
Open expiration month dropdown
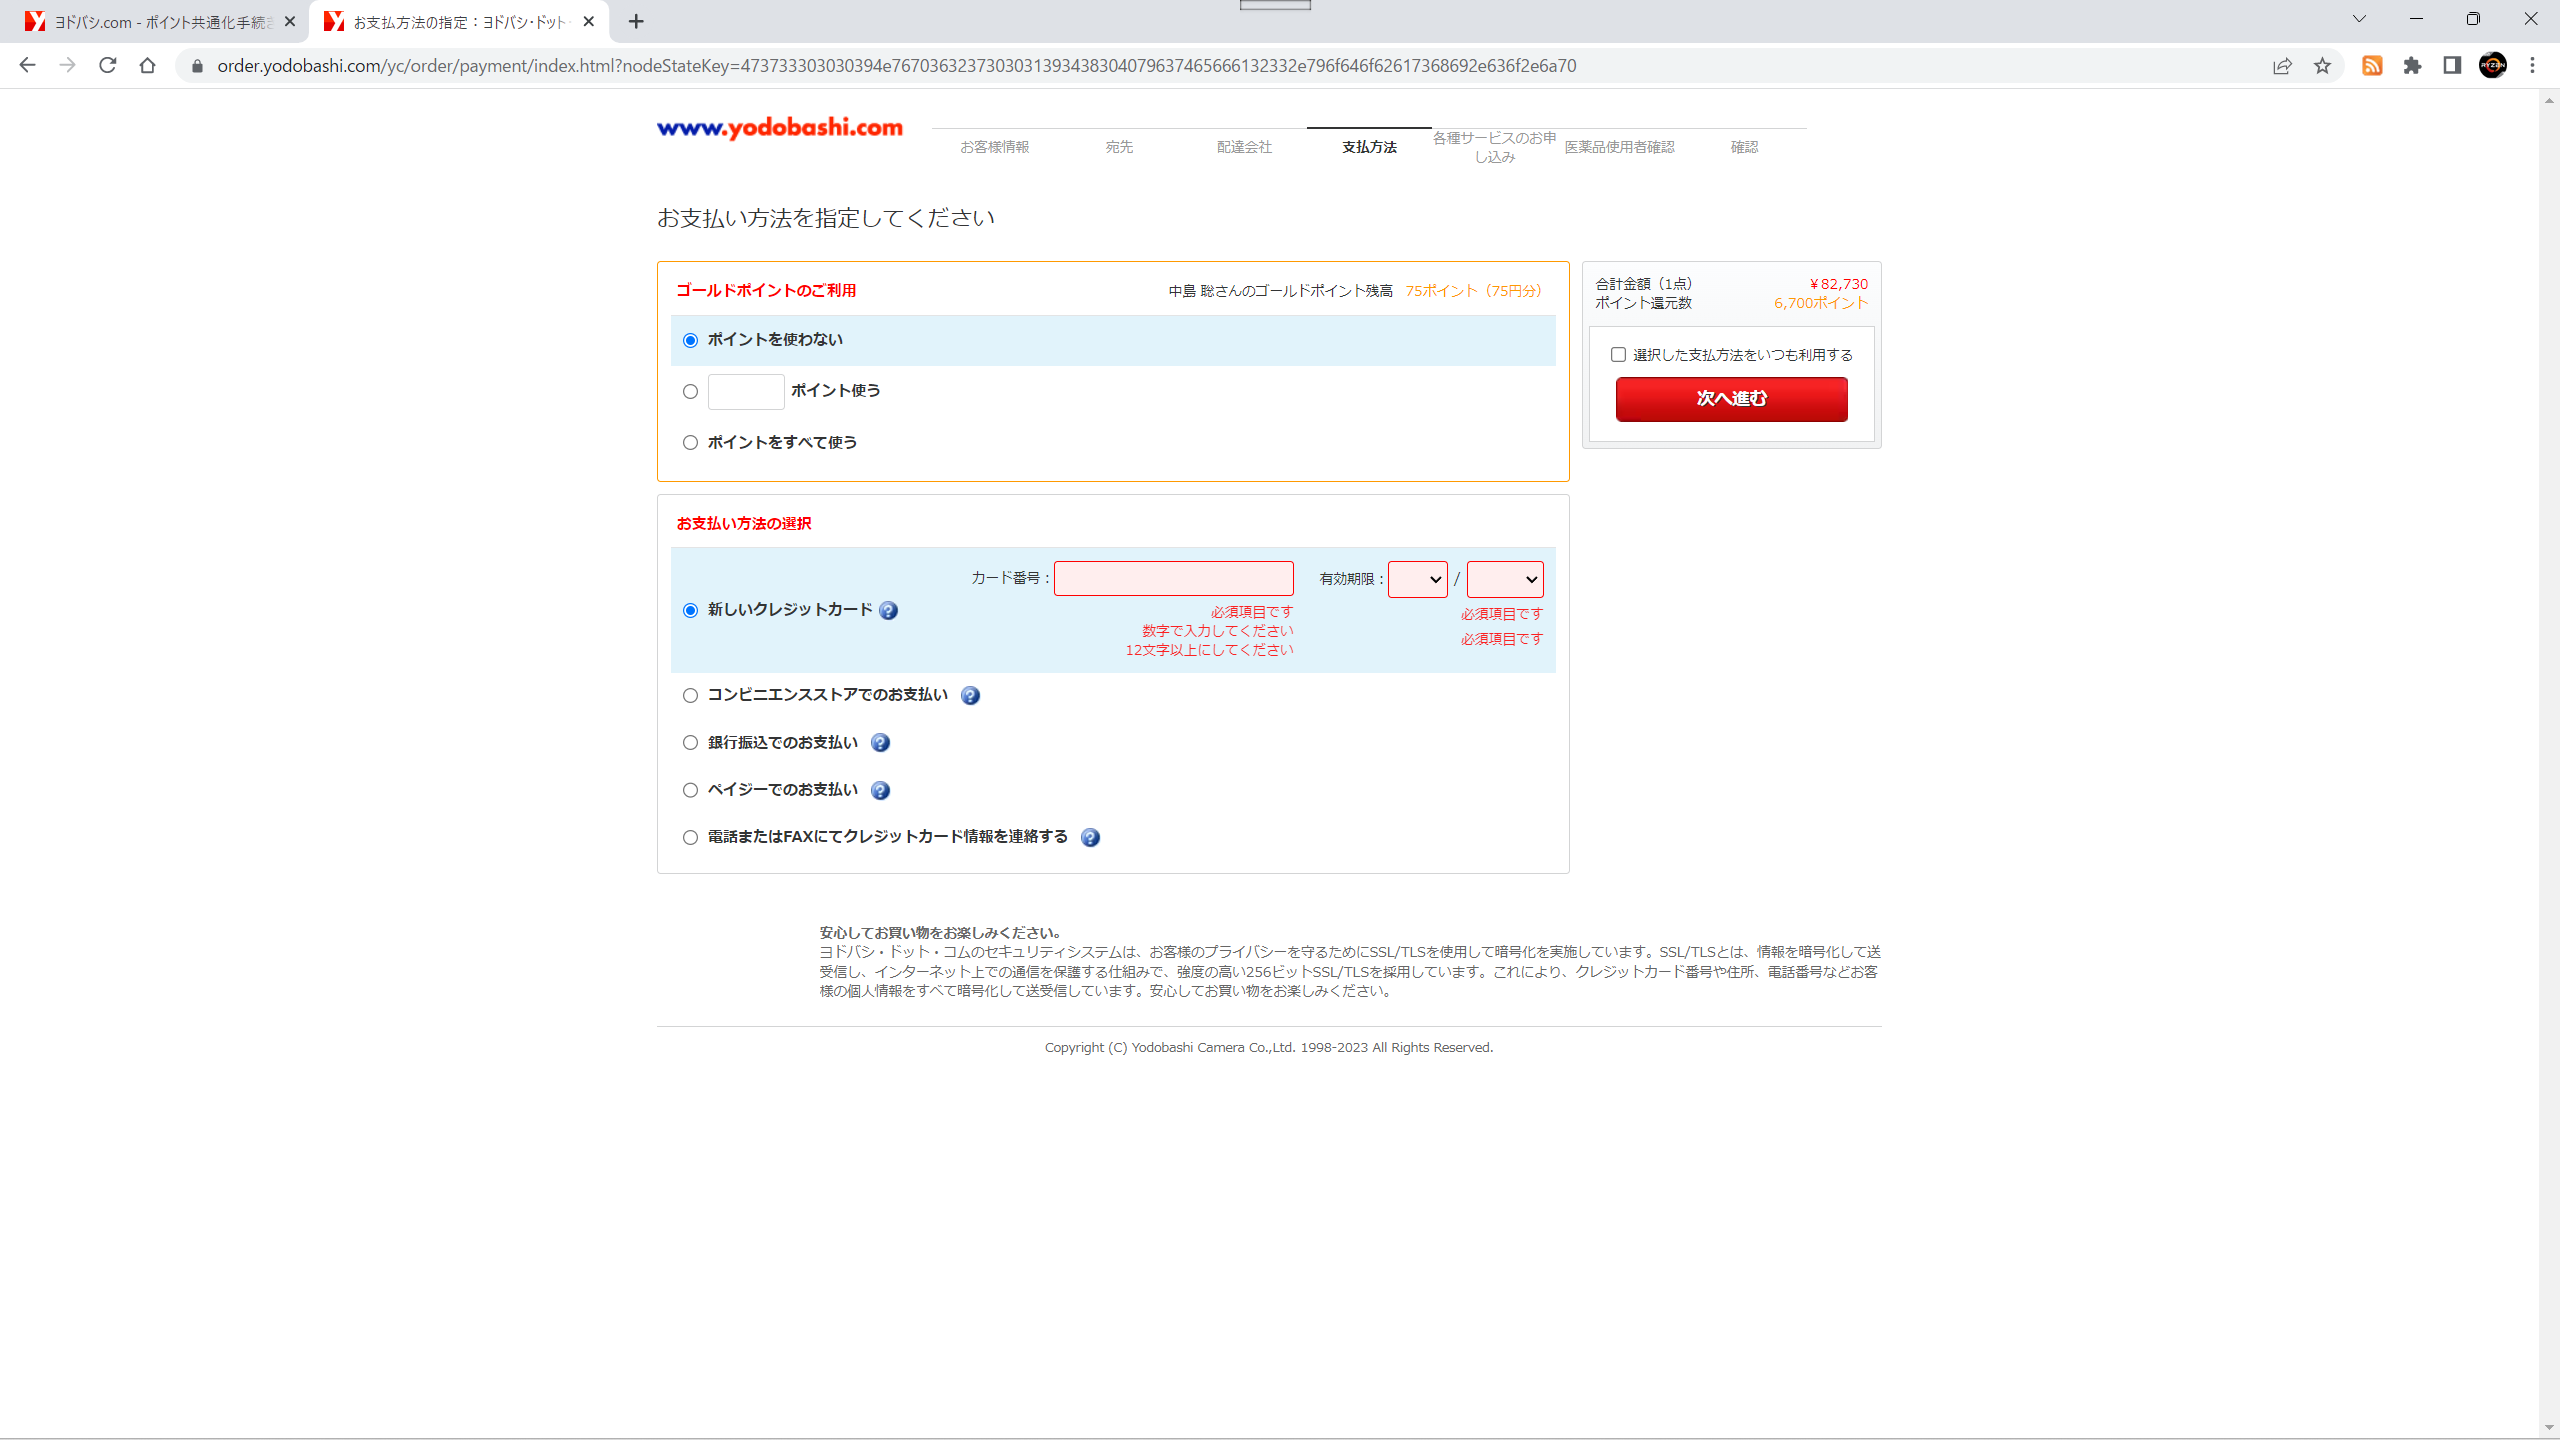(x=1417, y=580)
